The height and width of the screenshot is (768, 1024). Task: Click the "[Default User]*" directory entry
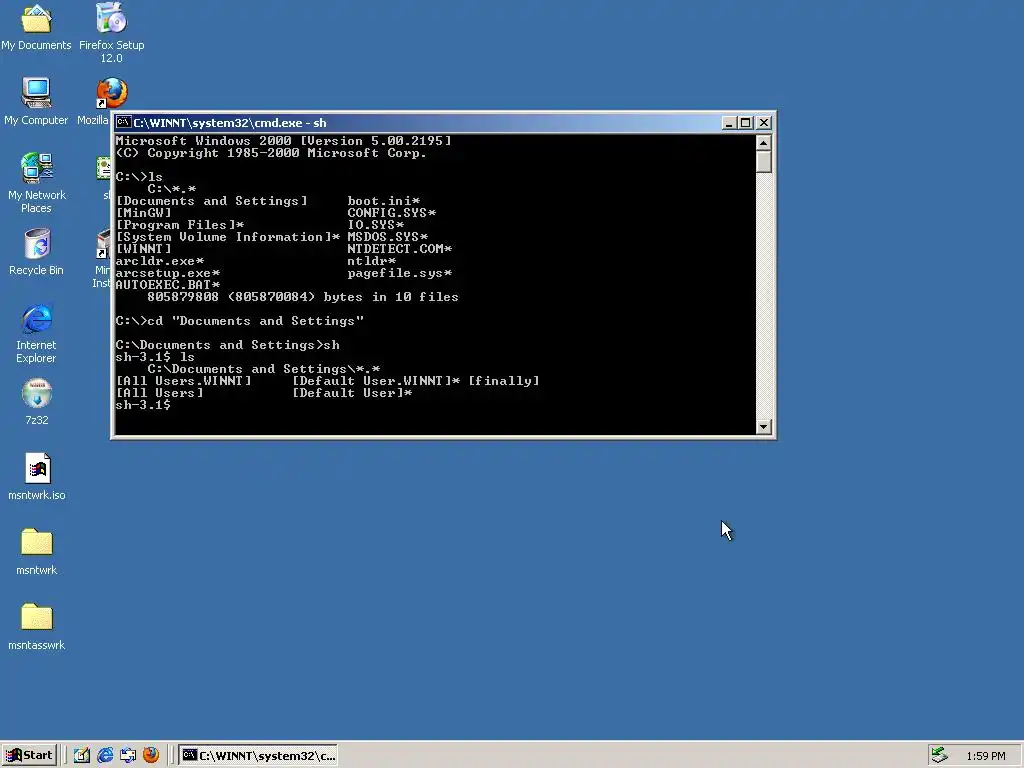[x=352, y=393]
